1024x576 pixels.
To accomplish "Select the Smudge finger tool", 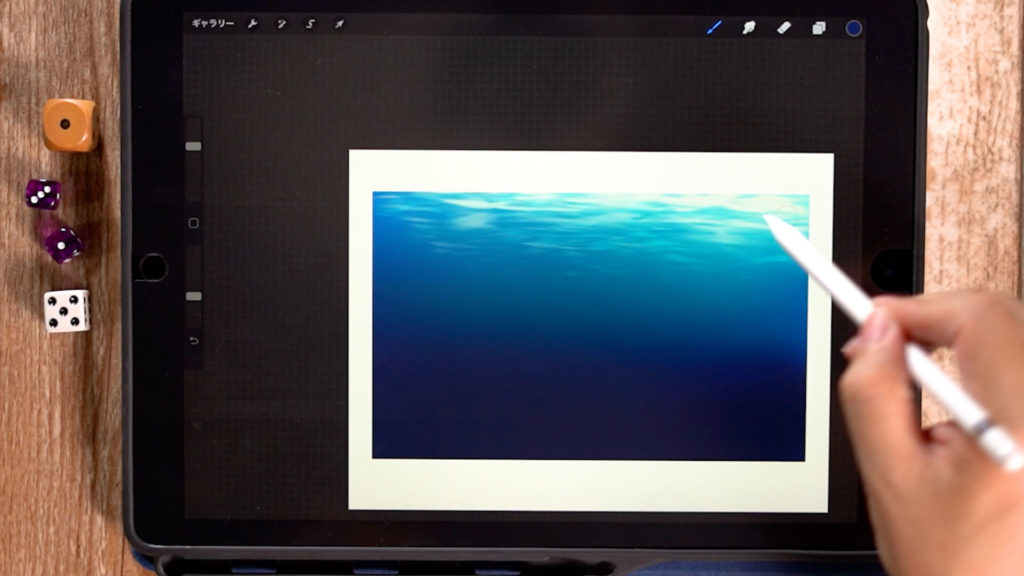I will [748, 27].
